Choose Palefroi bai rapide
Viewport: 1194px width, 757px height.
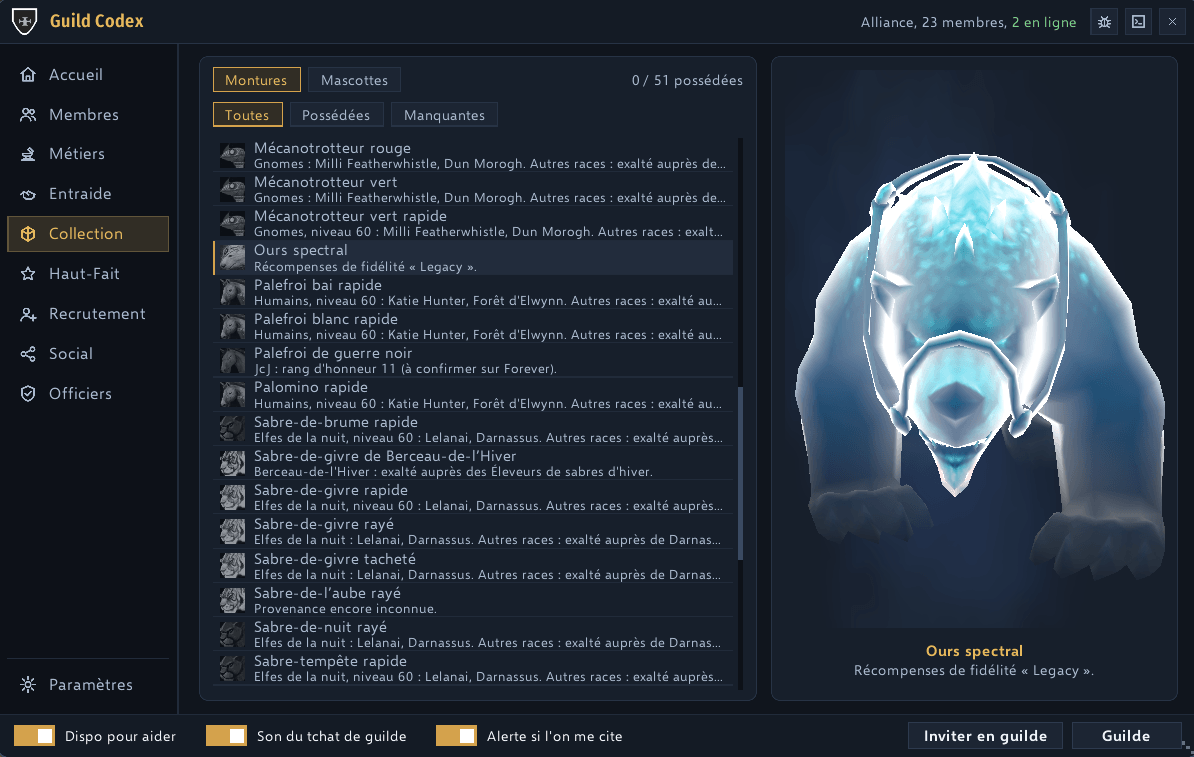(x=473, y=292)
